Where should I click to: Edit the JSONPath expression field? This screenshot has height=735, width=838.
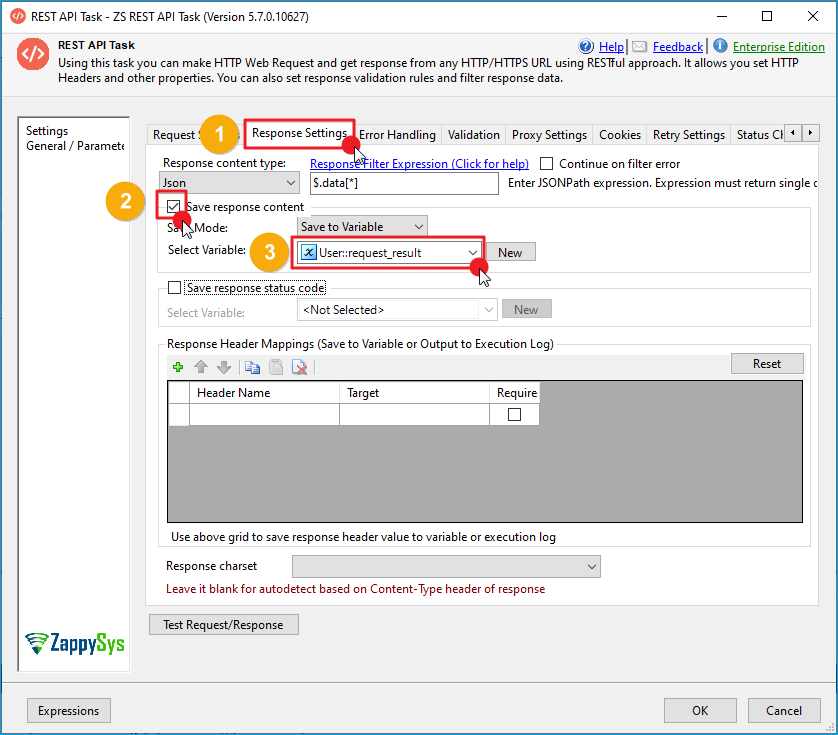tap(404, 183)
